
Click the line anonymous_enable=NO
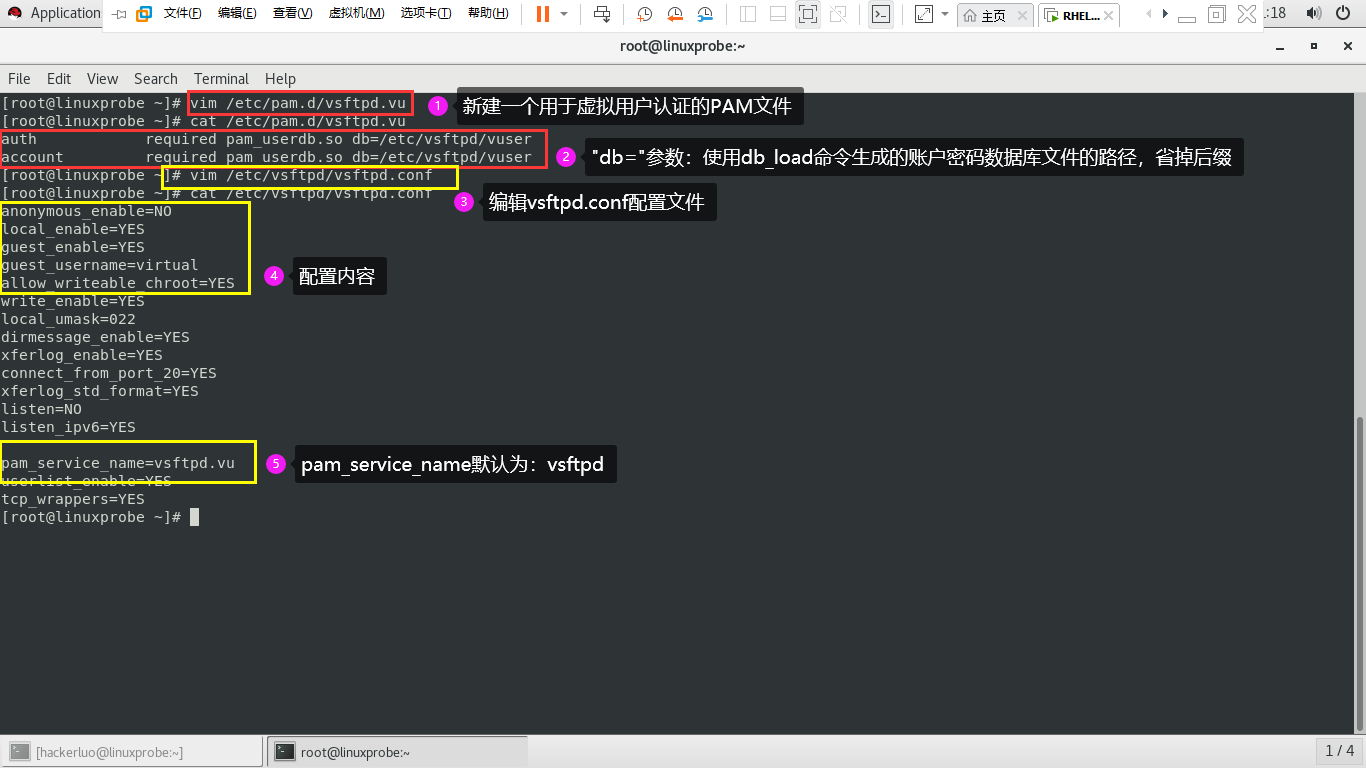[x=87, y=211]
